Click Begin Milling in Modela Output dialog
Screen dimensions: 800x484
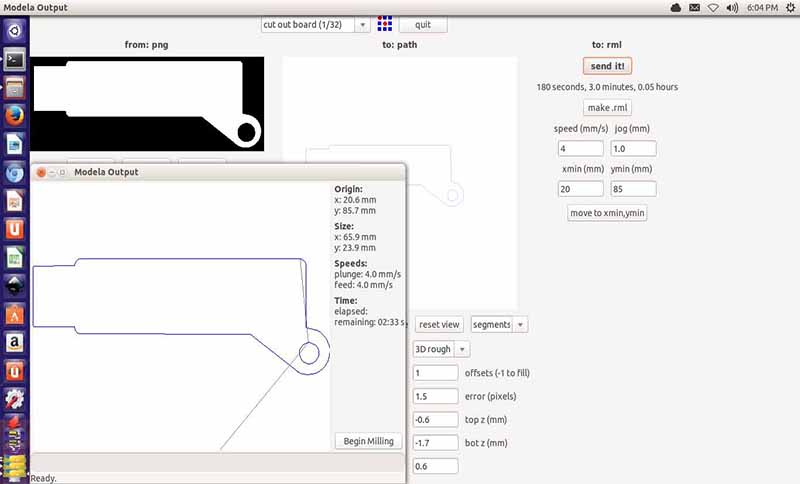(x=368, y=441)
